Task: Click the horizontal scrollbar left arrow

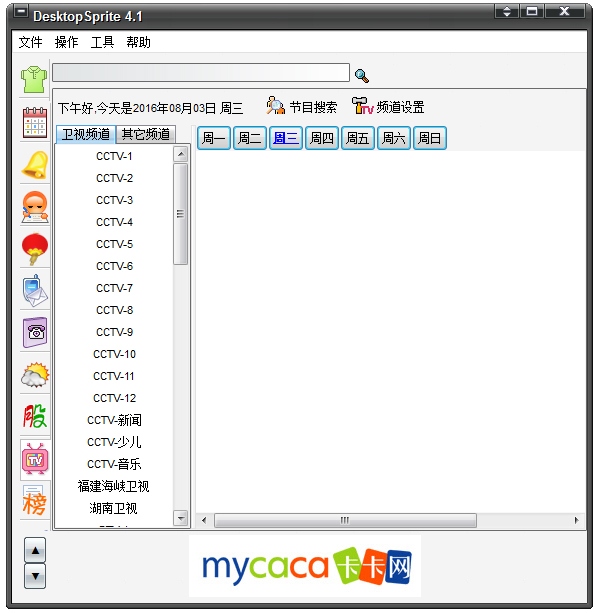Action: tap(204, 520)
